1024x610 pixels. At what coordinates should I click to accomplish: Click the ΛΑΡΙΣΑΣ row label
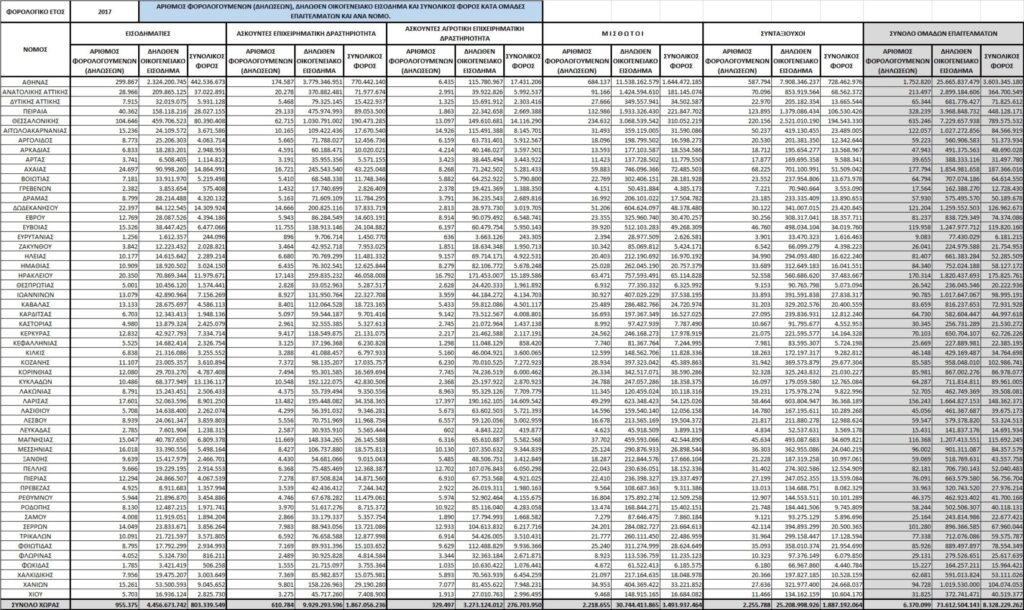click(x=35, y=400)
